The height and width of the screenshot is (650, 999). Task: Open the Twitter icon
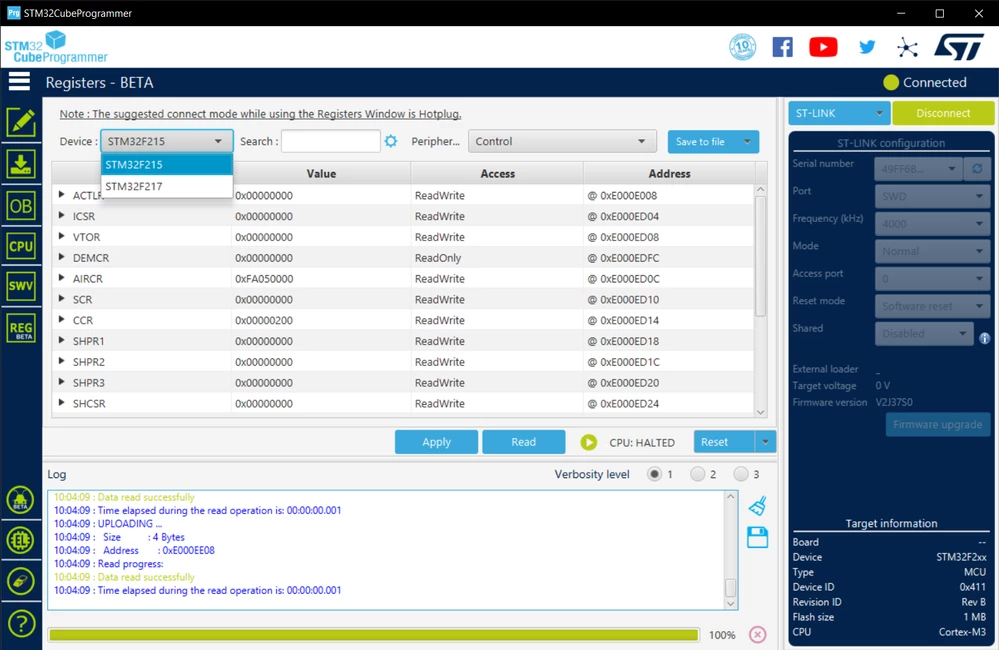(x=867, y=47)
